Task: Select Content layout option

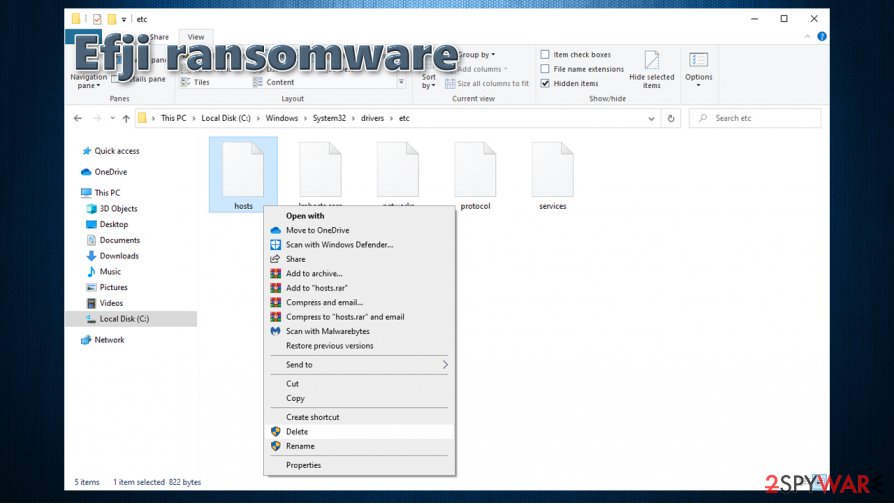Action: [x=273, y=82]
